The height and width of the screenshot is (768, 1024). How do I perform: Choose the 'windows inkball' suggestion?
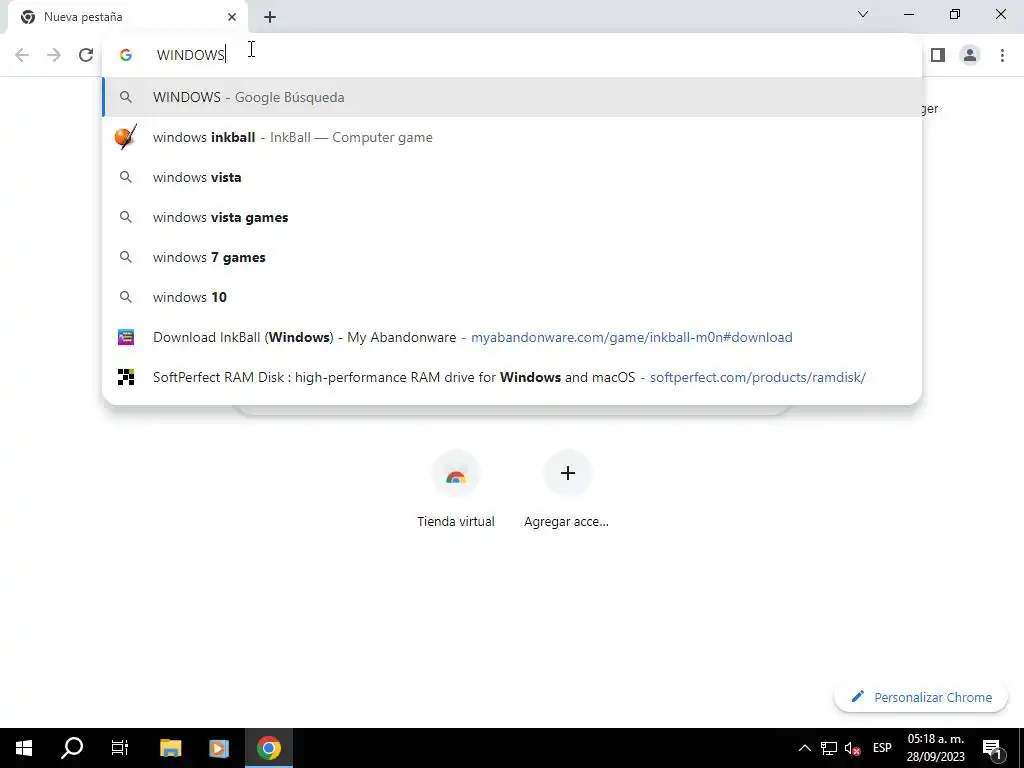[512, 137]
